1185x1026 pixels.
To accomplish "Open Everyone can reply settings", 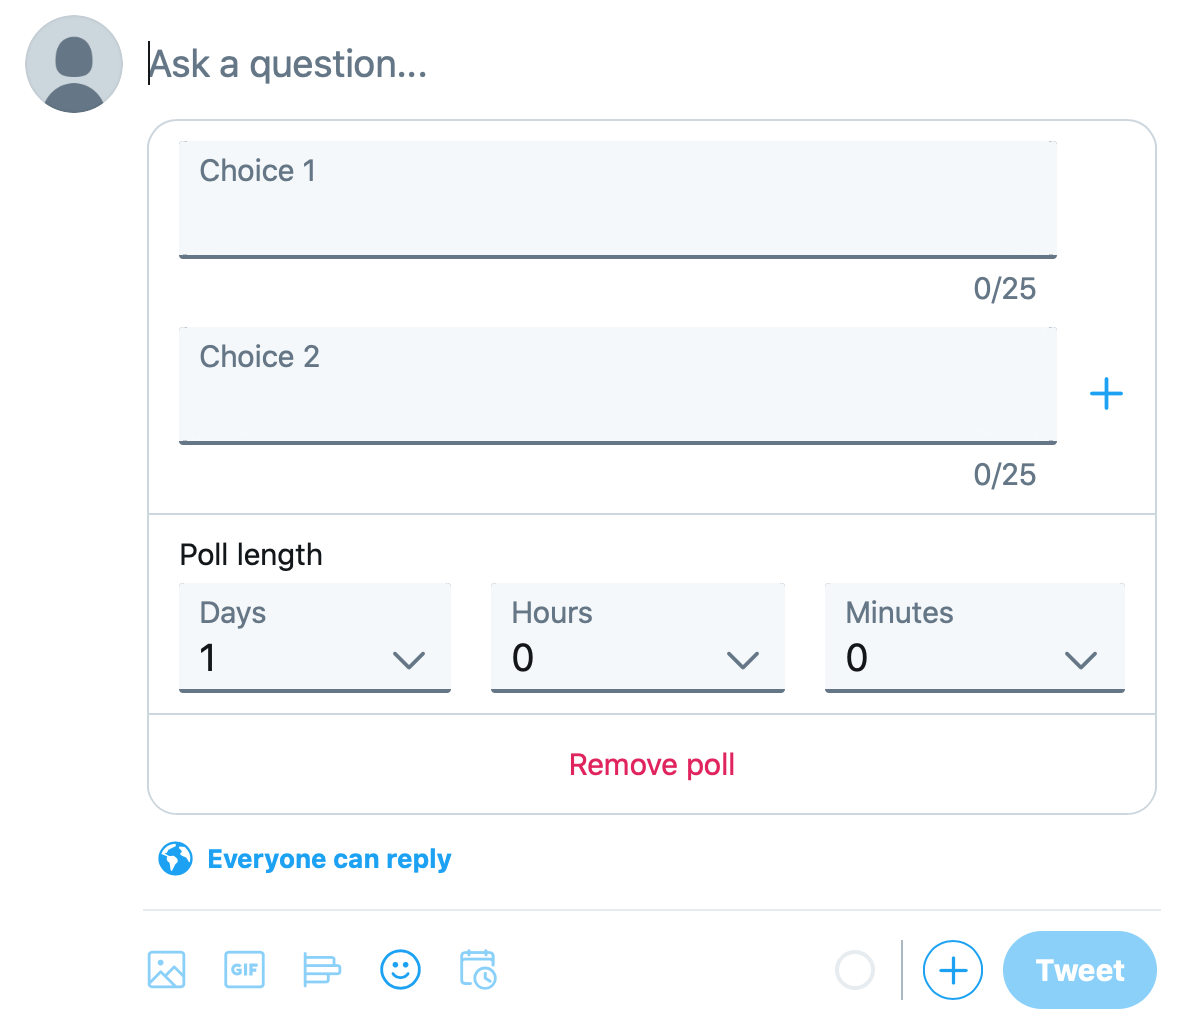I will (330, 859).
